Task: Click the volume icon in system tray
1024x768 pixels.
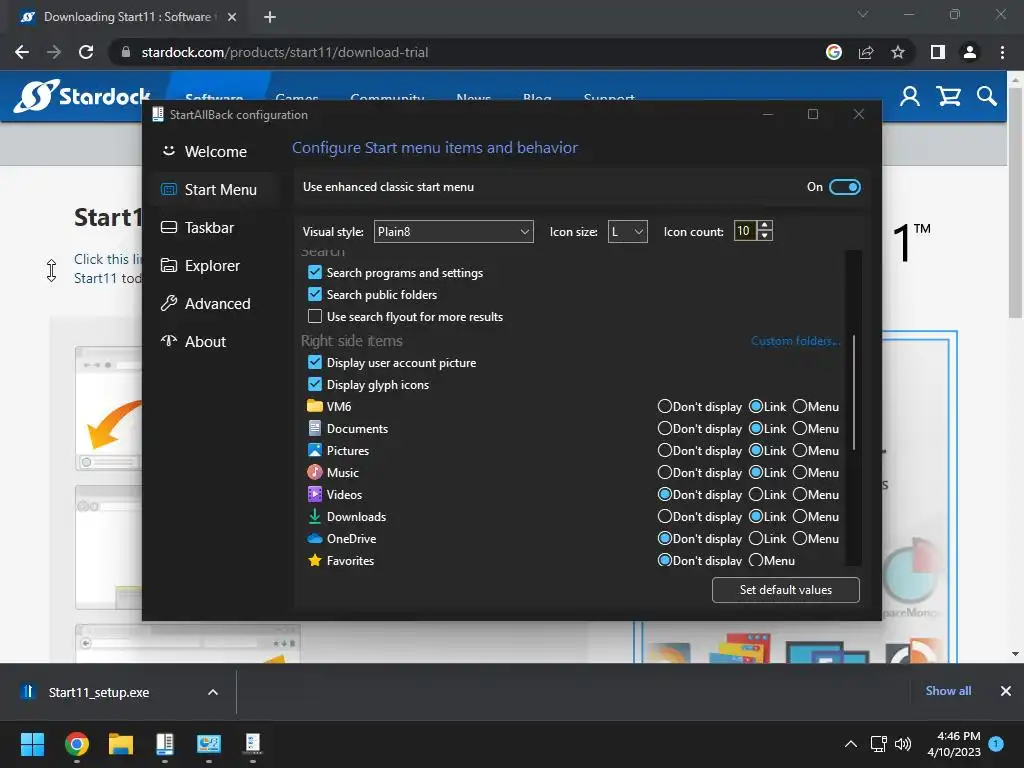Action: pyautogui.click(x=903, y=744)
